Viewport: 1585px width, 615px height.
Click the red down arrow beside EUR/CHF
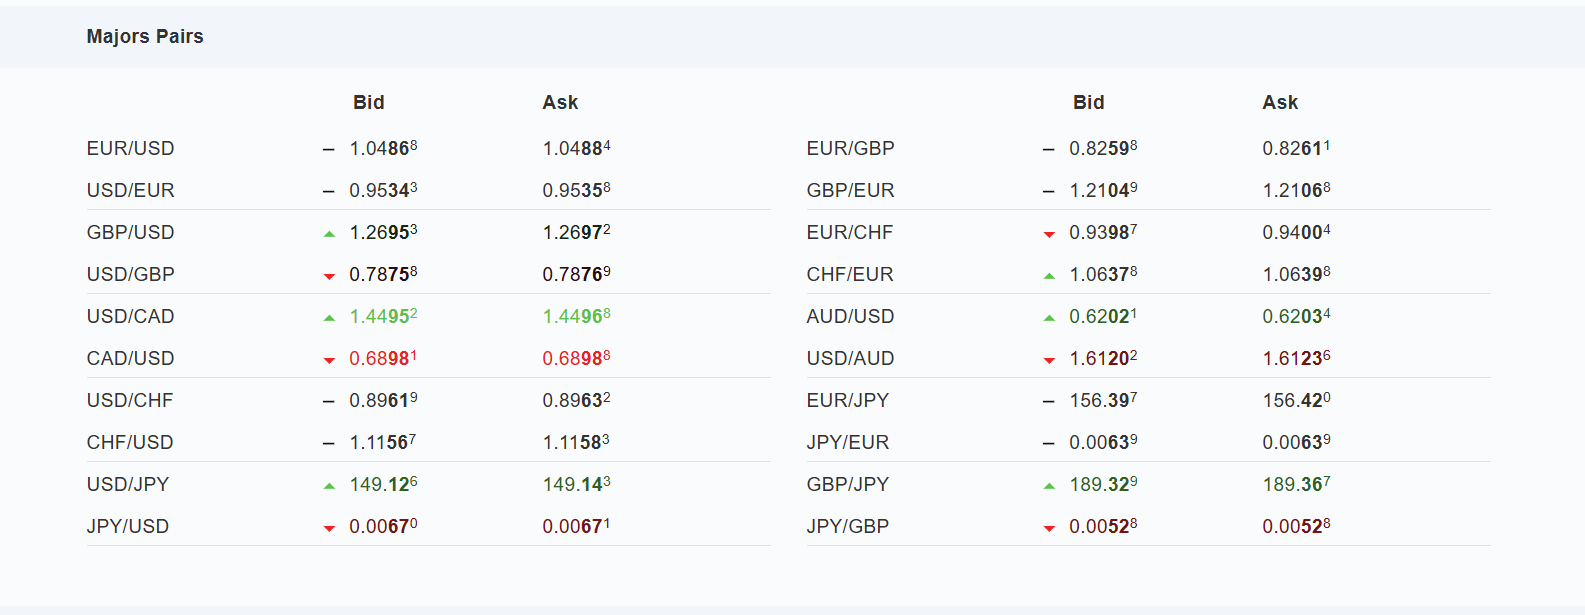point(1049,234)
